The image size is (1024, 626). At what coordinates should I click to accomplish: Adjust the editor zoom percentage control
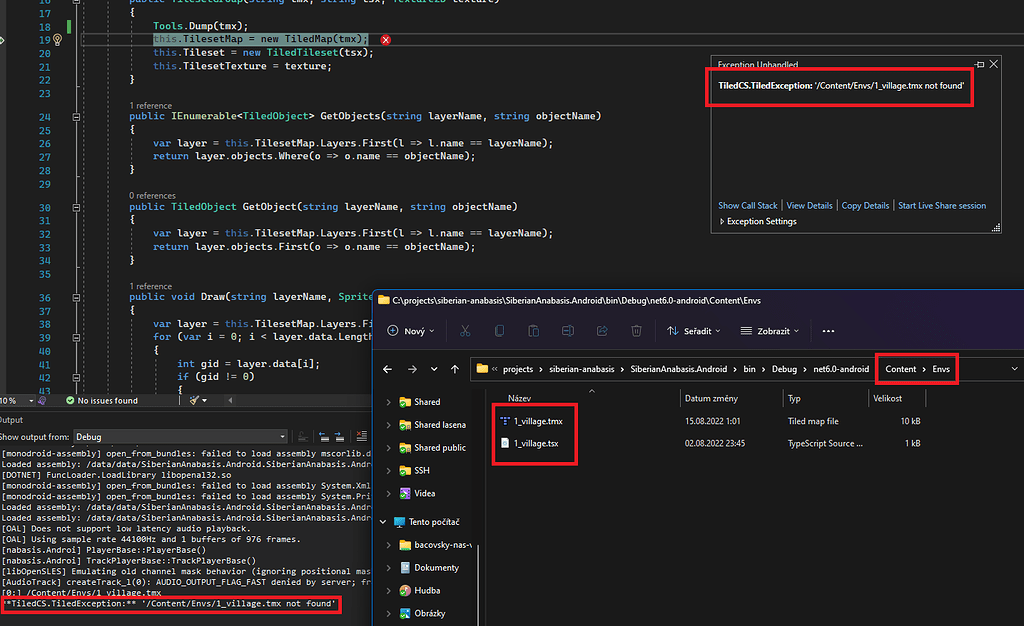[x=14, y=399]
